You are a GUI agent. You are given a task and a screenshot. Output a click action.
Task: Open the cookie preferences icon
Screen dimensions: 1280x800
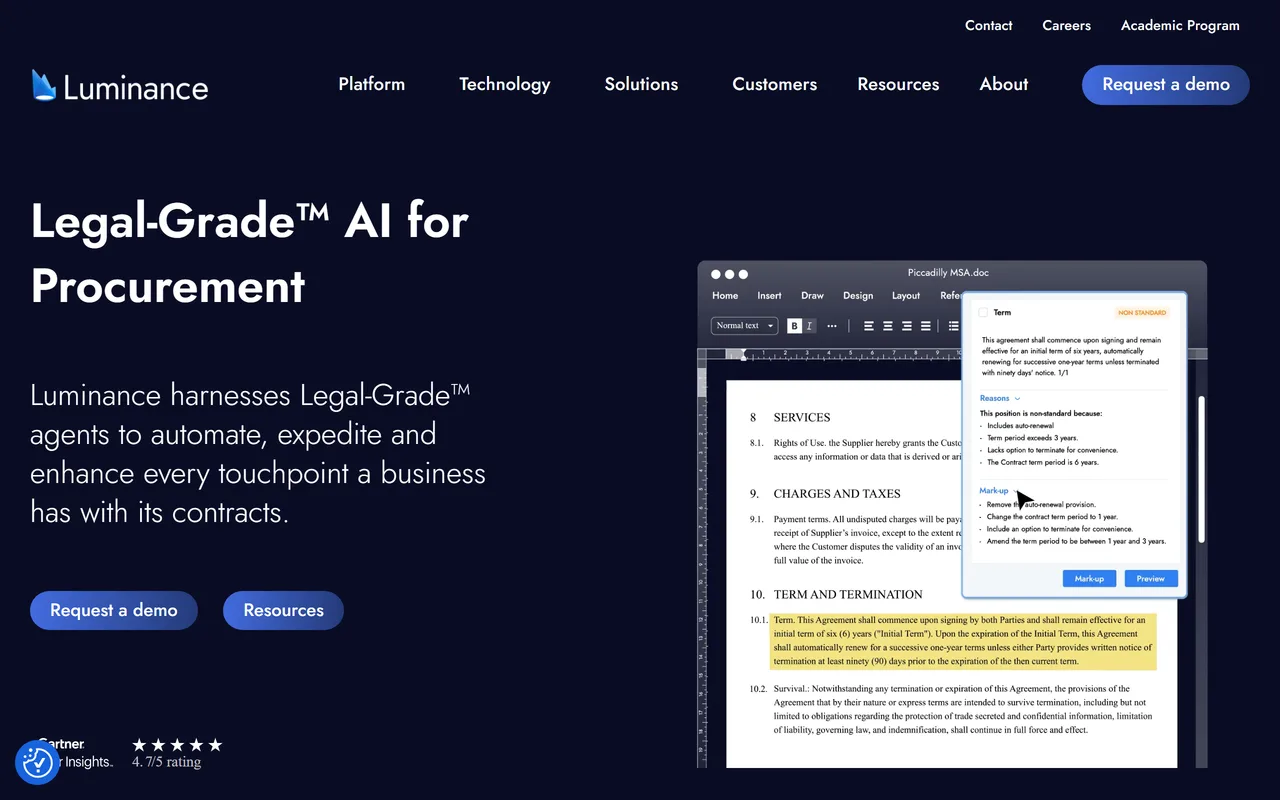(x=38, y=763)
